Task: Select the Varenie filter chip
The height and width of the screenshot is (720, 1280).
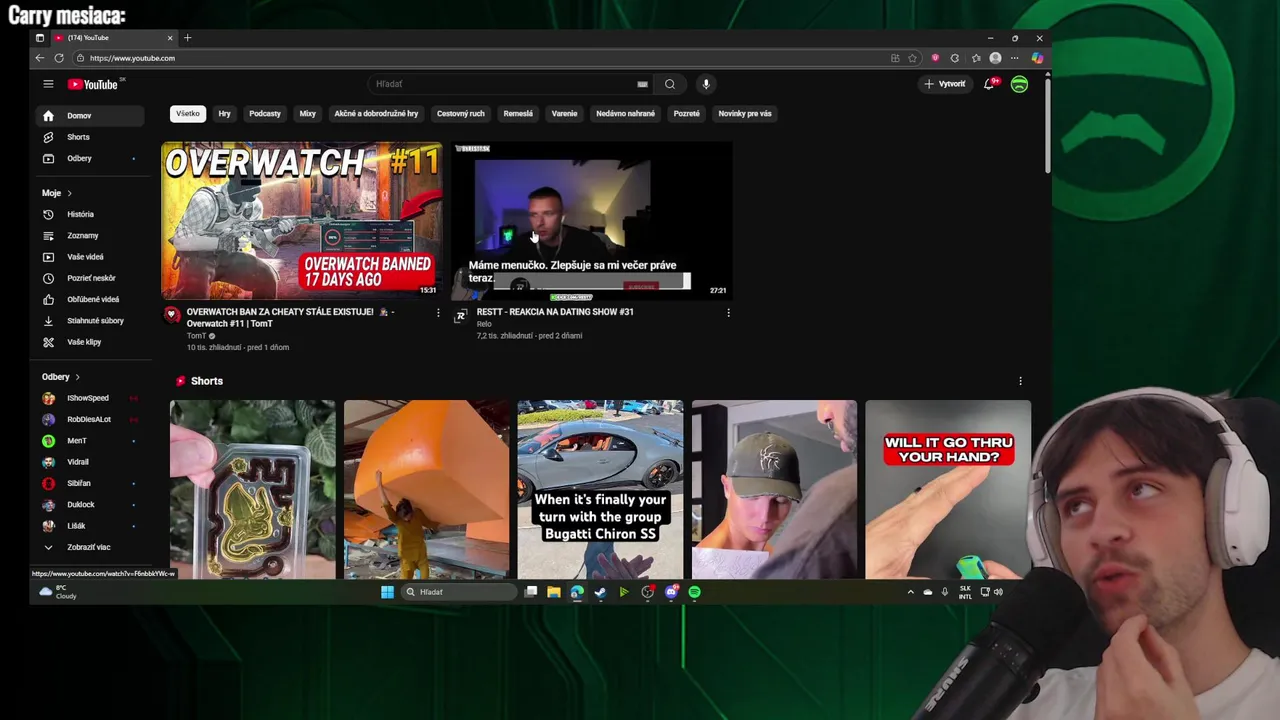Action: pyautogui.click(x=564, y=113)
